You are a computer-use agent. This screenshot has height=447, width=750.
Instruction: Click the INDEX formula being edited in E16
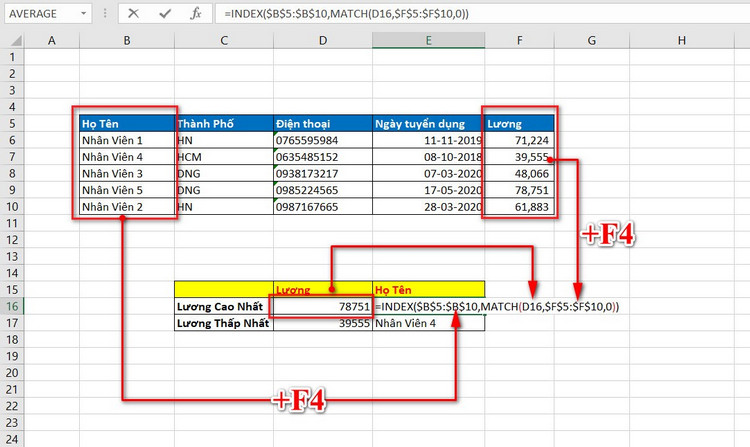[496, 306]
